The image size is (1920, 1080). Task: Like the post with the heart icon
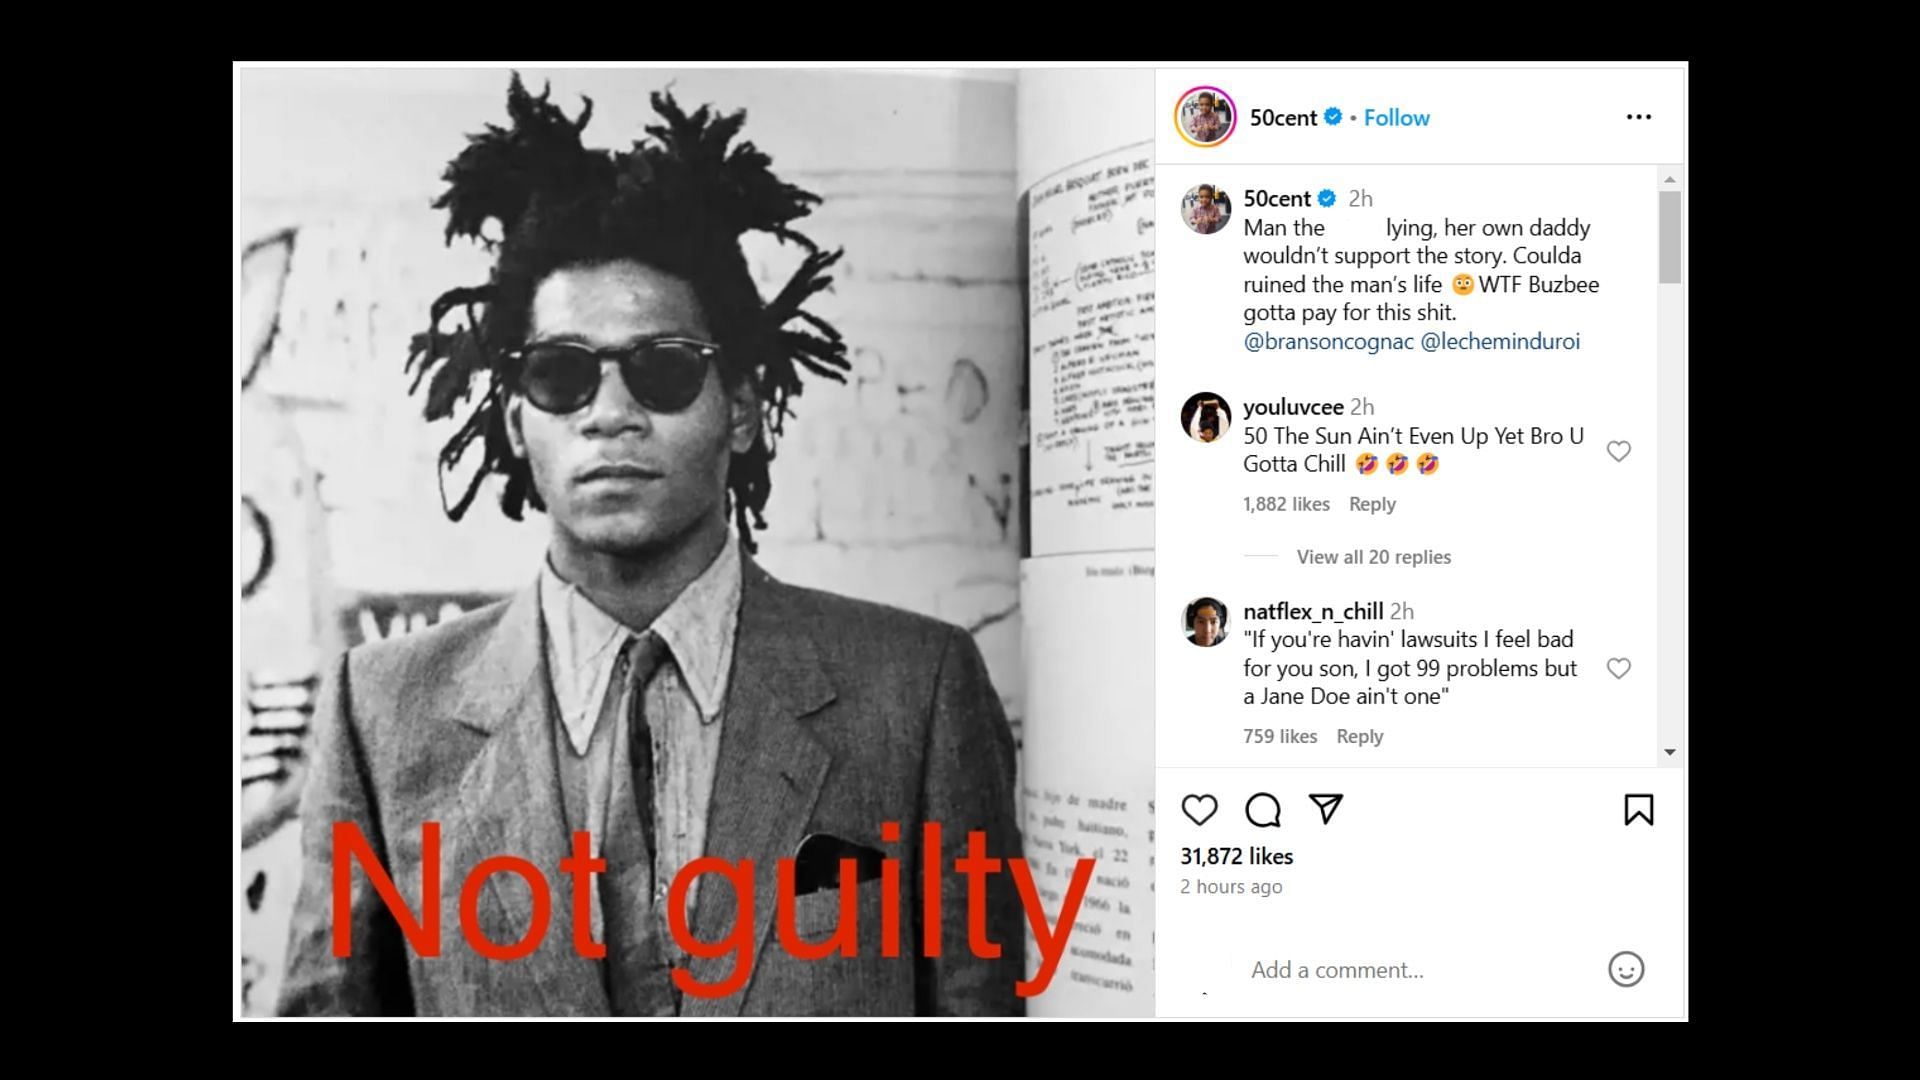[1199, 809]
